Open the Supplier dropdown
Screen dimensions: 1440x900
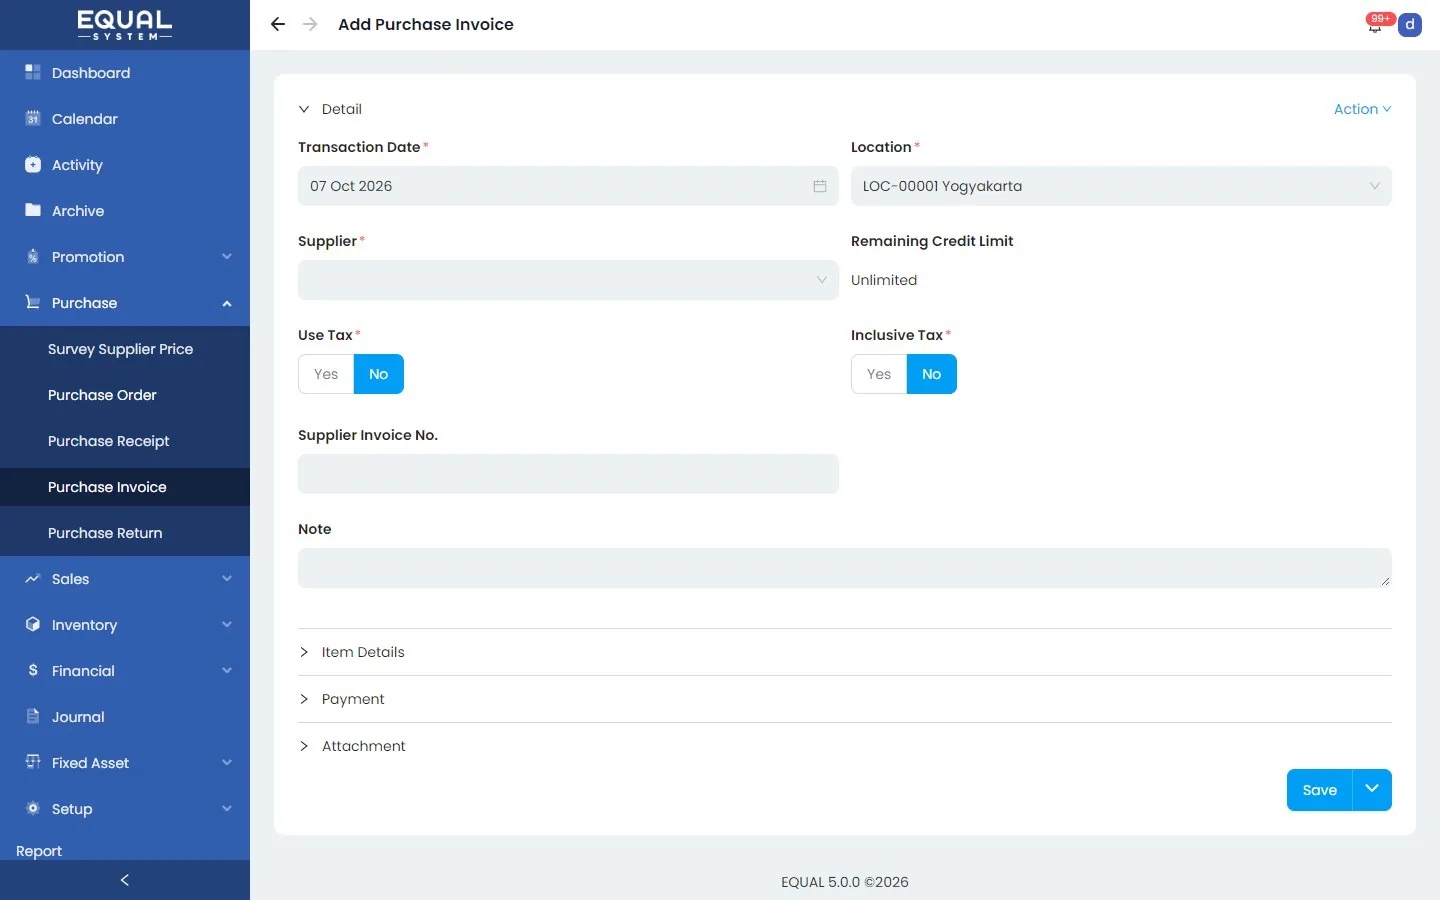(x=568, y=280)
